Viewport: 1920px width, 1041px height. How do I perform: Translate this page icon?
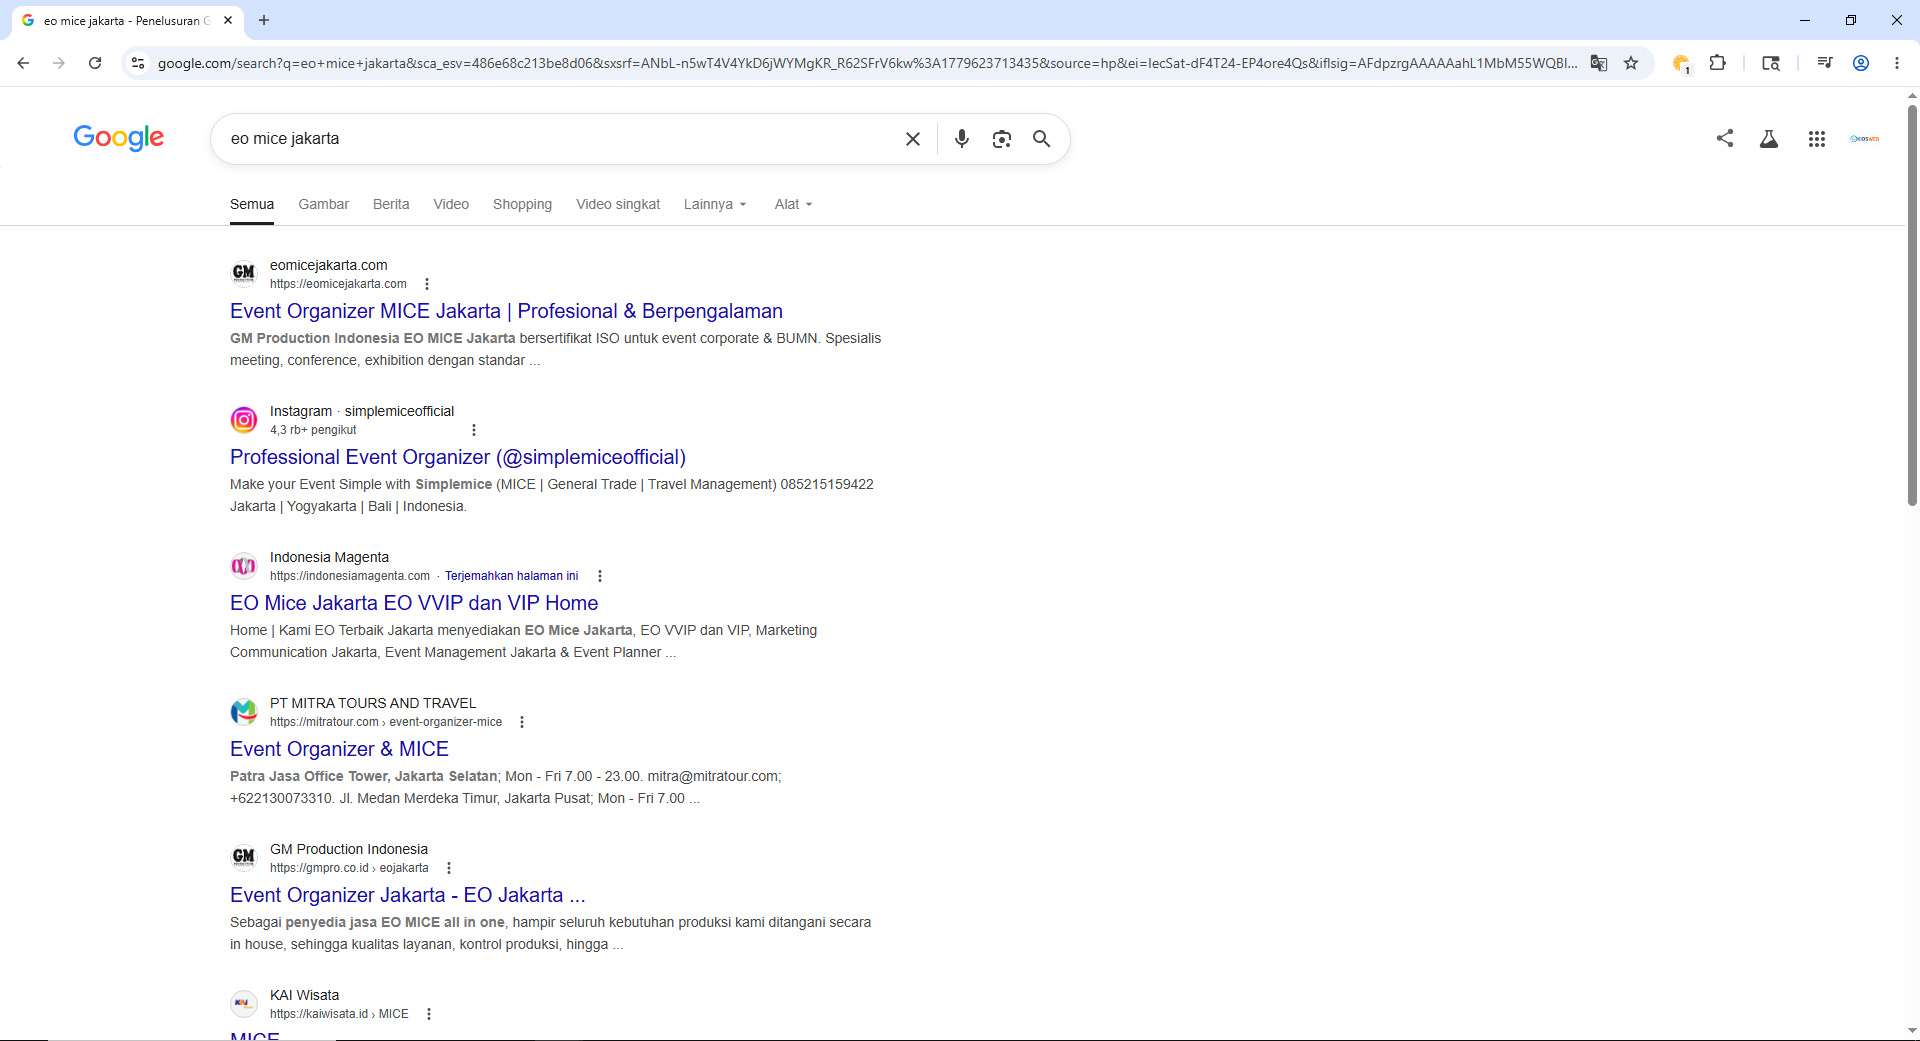click(1599, 63)
